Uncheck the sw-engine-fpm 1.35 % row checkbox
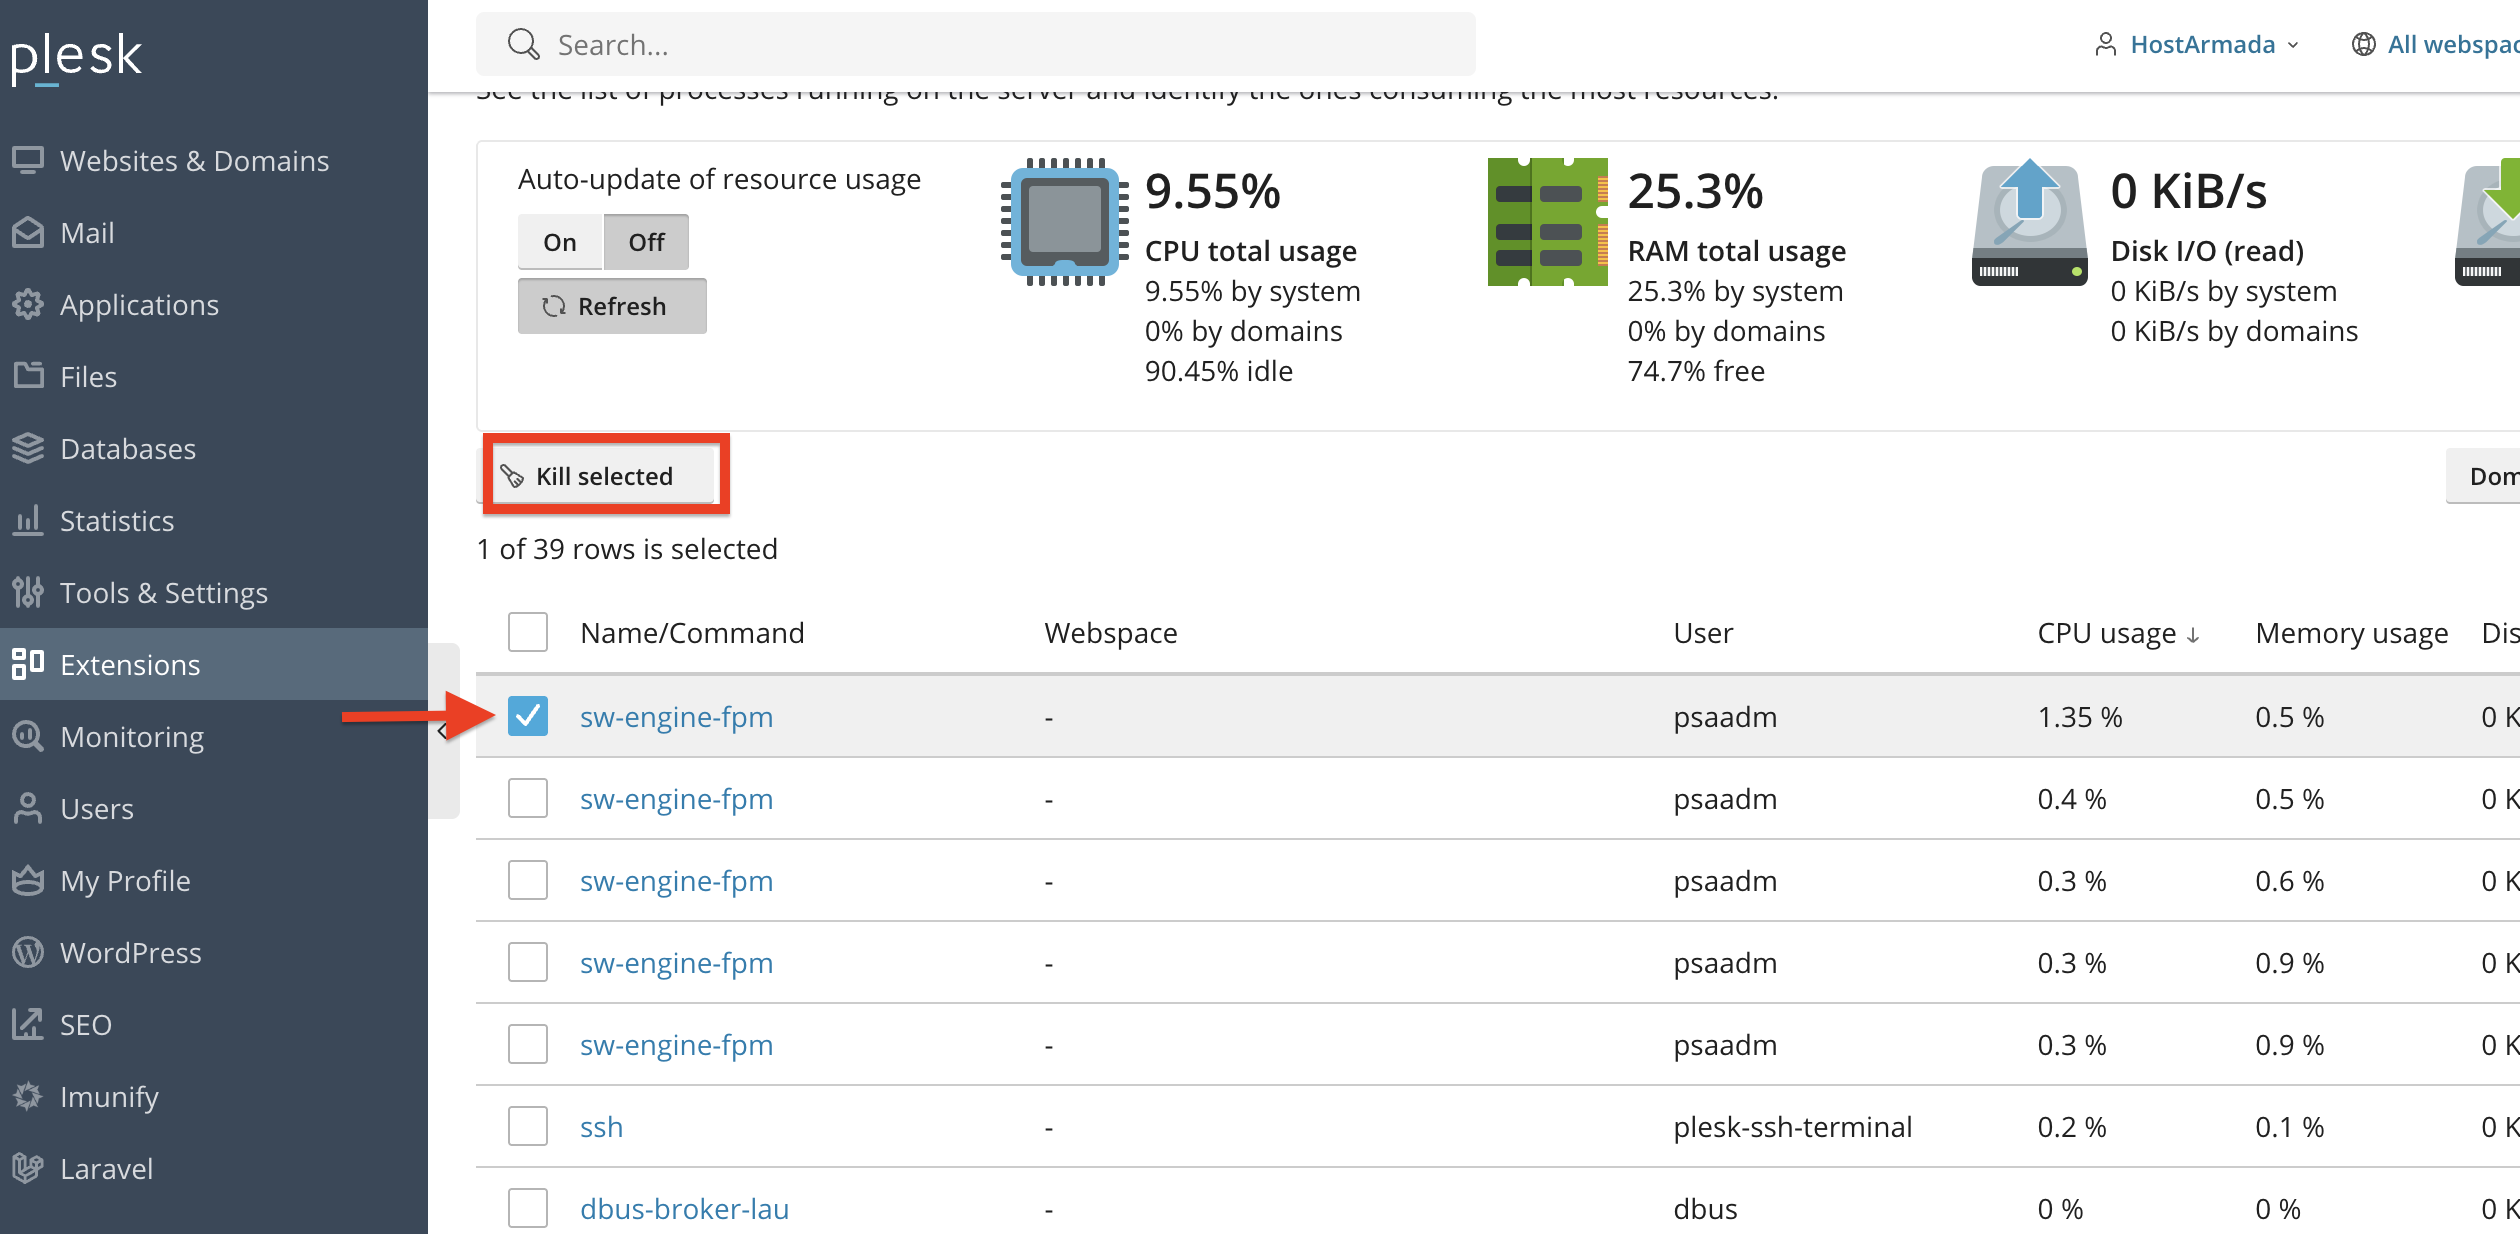 point(527,716)
